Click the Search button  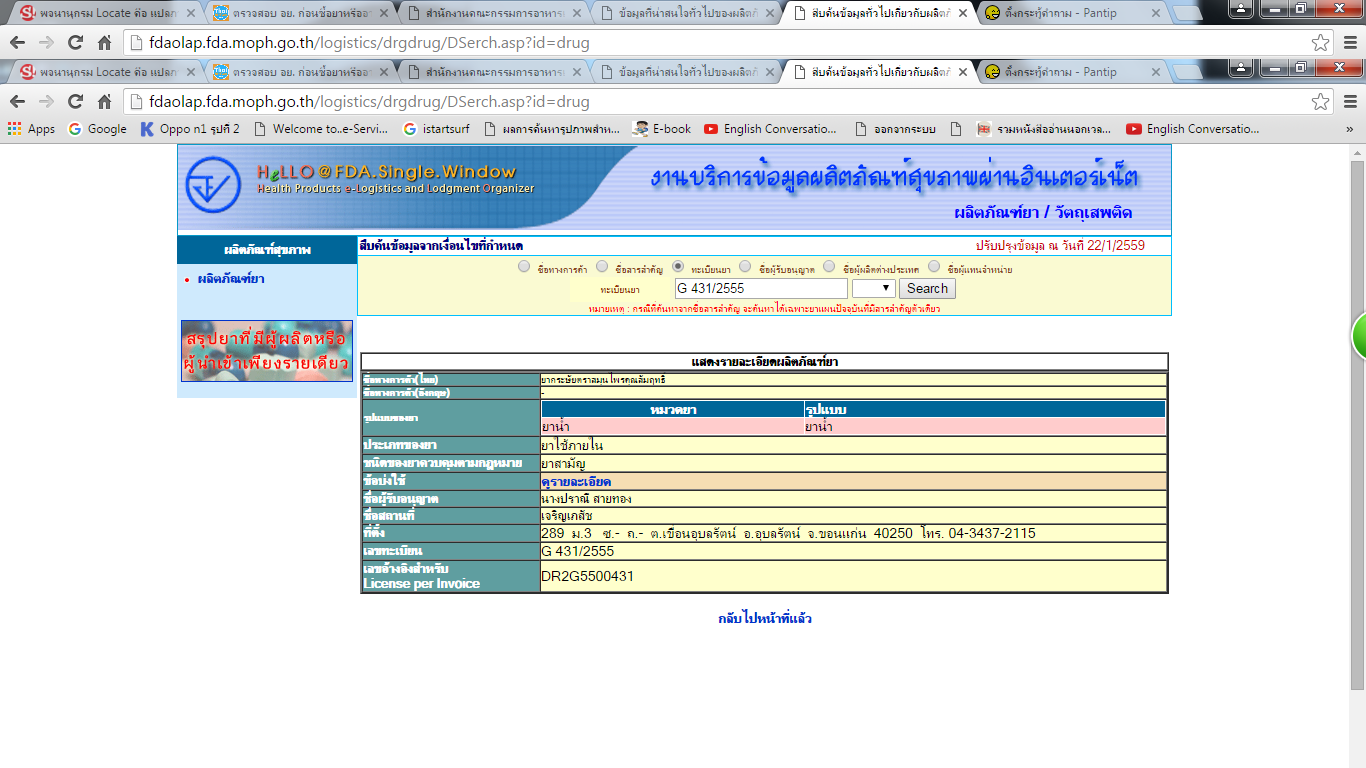coord(927,288)
